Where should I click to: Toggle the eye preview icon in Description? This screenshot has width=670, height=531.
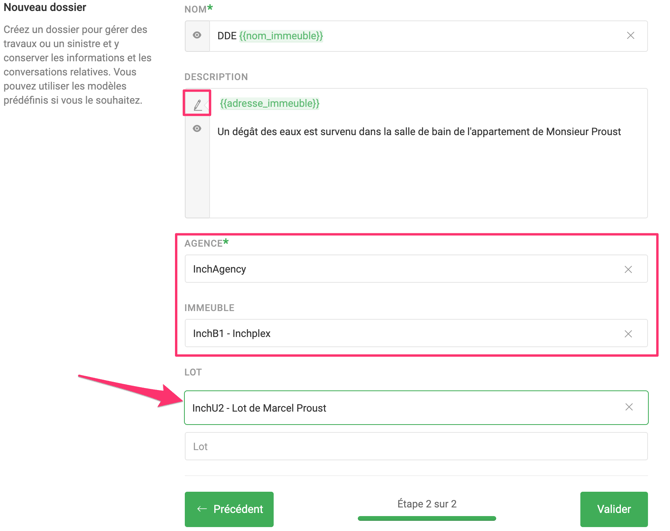(197, 129)
